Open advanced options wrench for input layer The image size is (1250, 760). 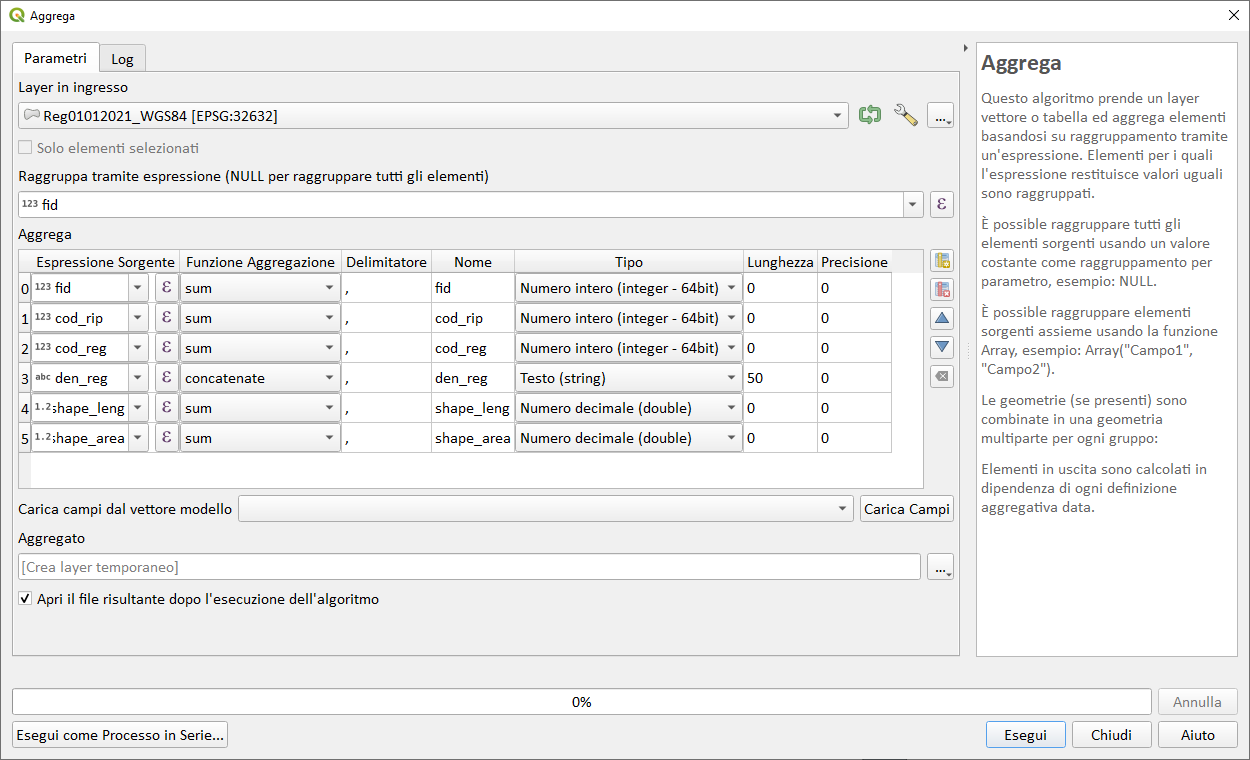click(906, 115)
